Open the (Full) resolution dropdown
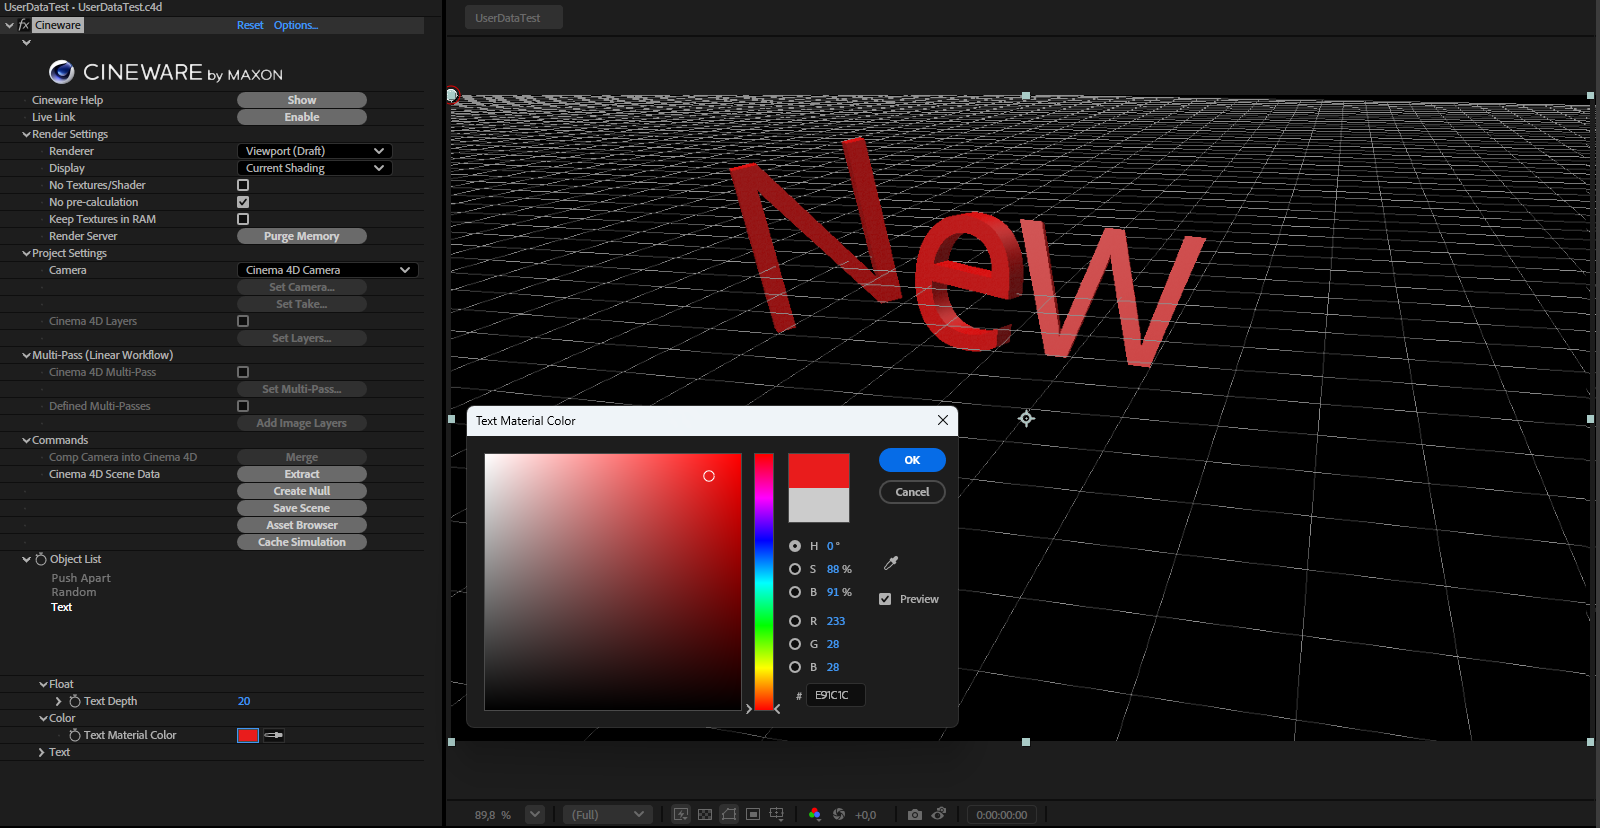 [607, 814]
